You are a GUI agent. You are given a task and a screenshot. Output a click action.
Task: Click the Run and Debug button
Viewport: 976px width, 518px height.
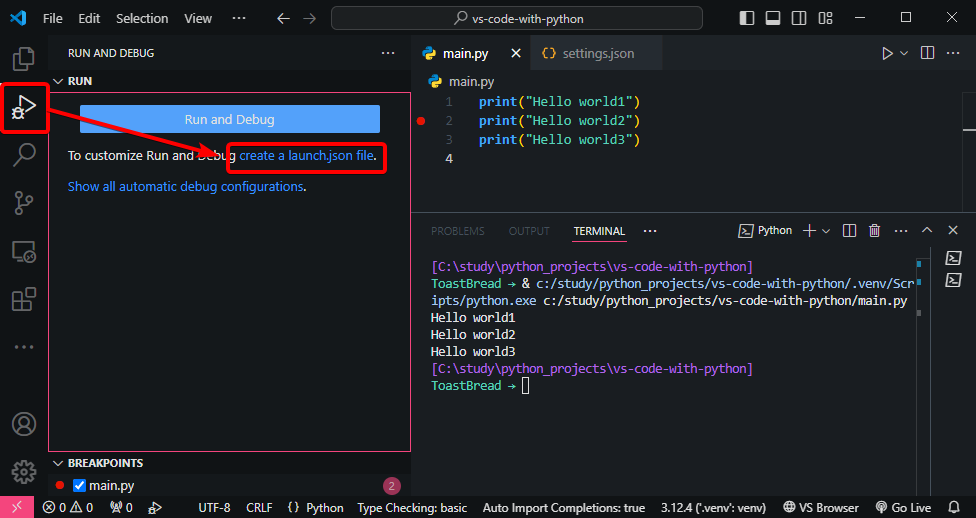tap(230, 119)
